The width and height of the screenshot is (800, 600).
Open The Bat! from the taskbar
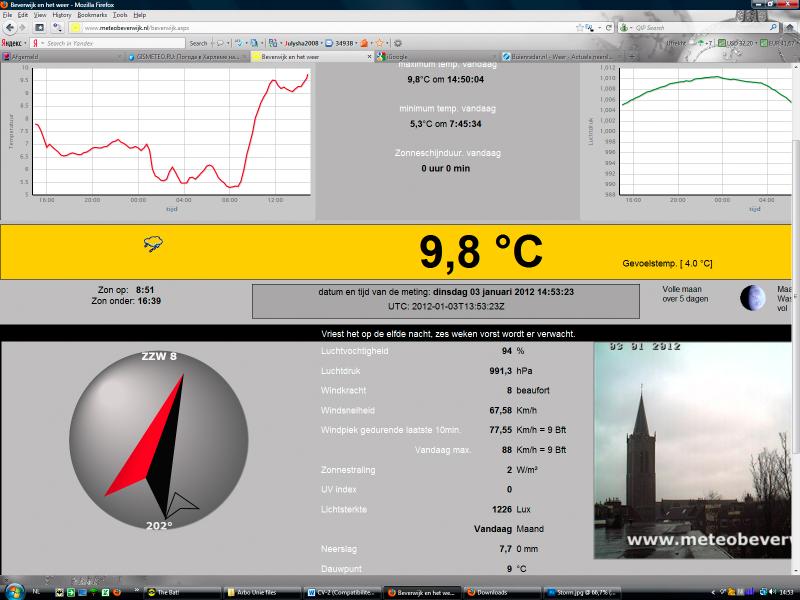pyautogui.click(x=182, y=592)
